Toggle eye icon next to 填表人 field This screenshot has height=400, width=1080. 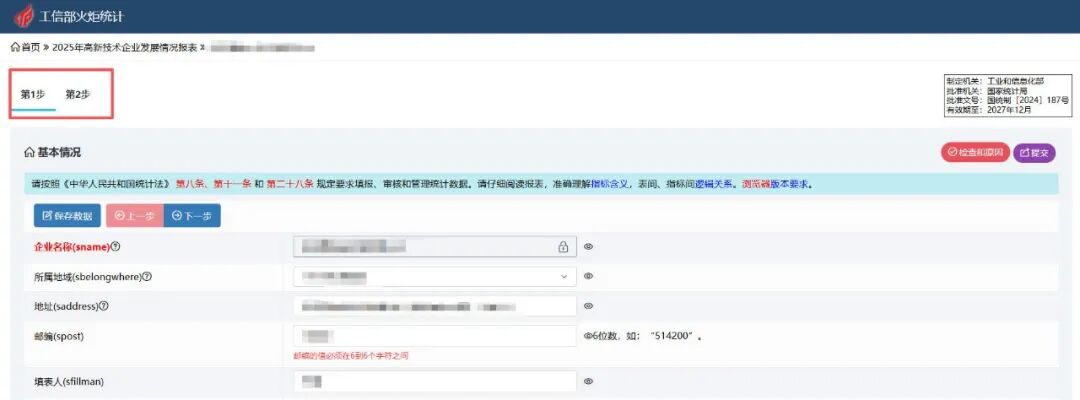tap(589, 381)
